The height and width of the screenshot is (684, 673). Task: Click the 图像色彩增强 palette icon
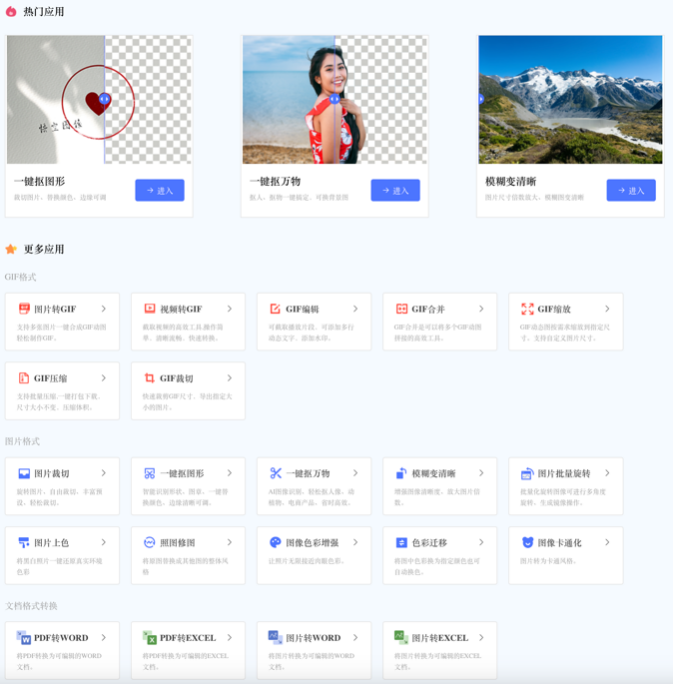[x=275, y=542]
